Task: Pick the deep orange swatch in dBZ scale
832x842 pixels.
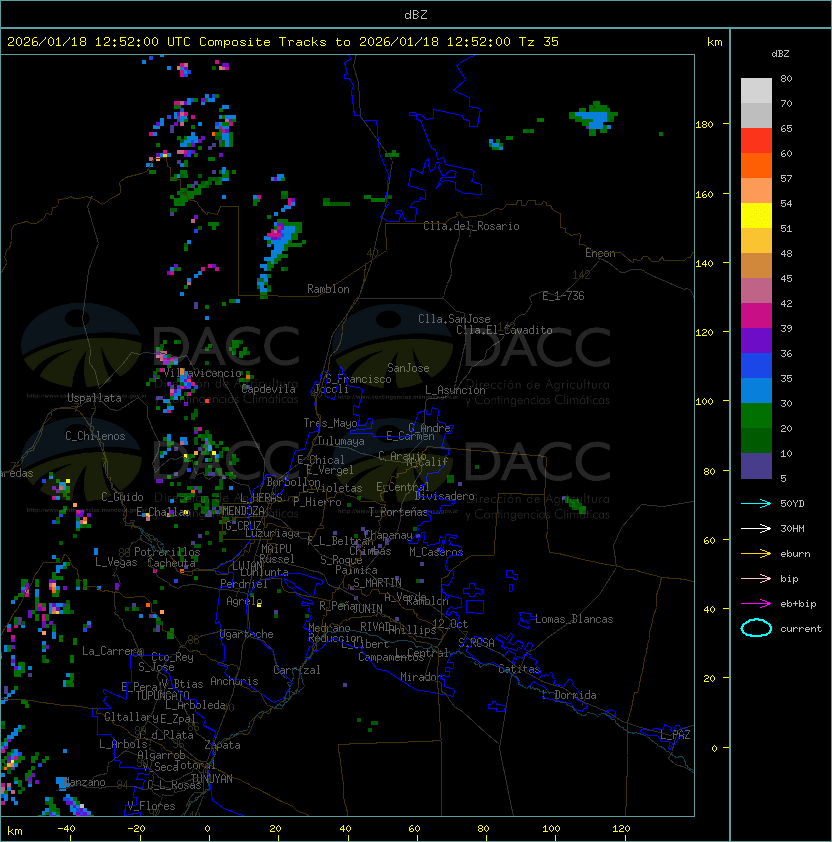Action: [756, 165]
